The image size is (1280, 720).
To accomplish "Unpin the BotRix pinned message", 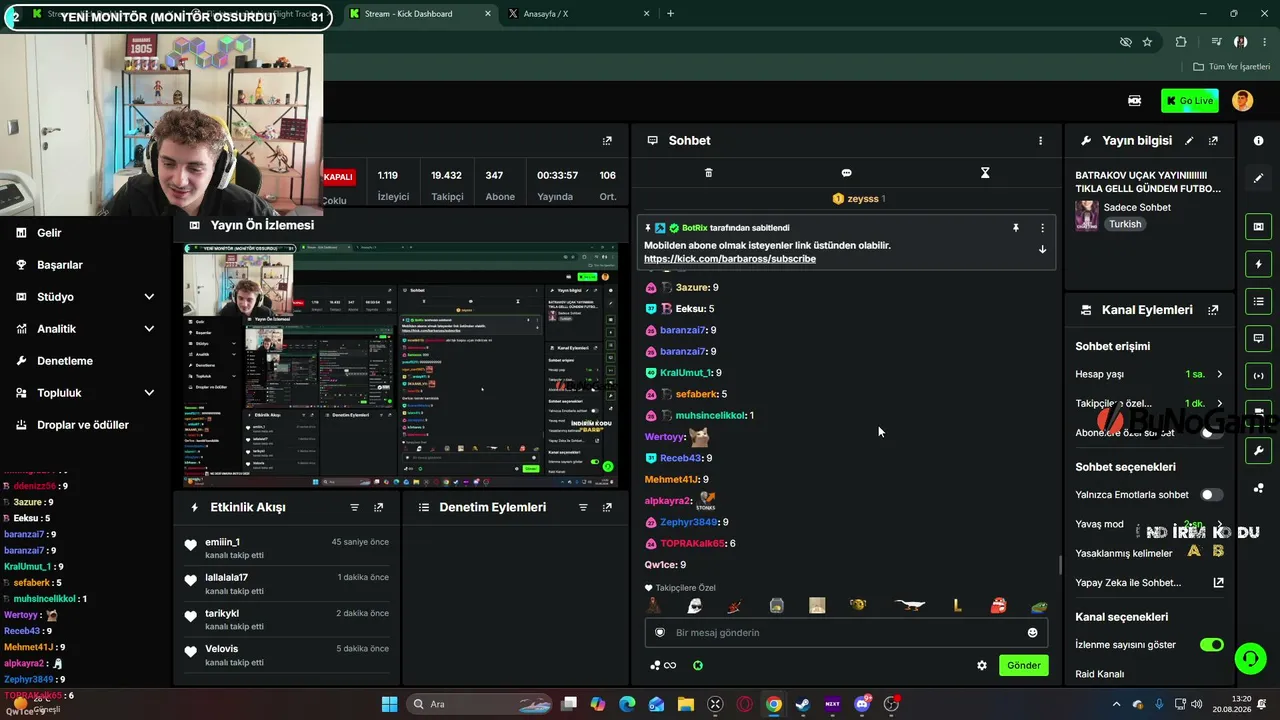I will click(1016, 228).
